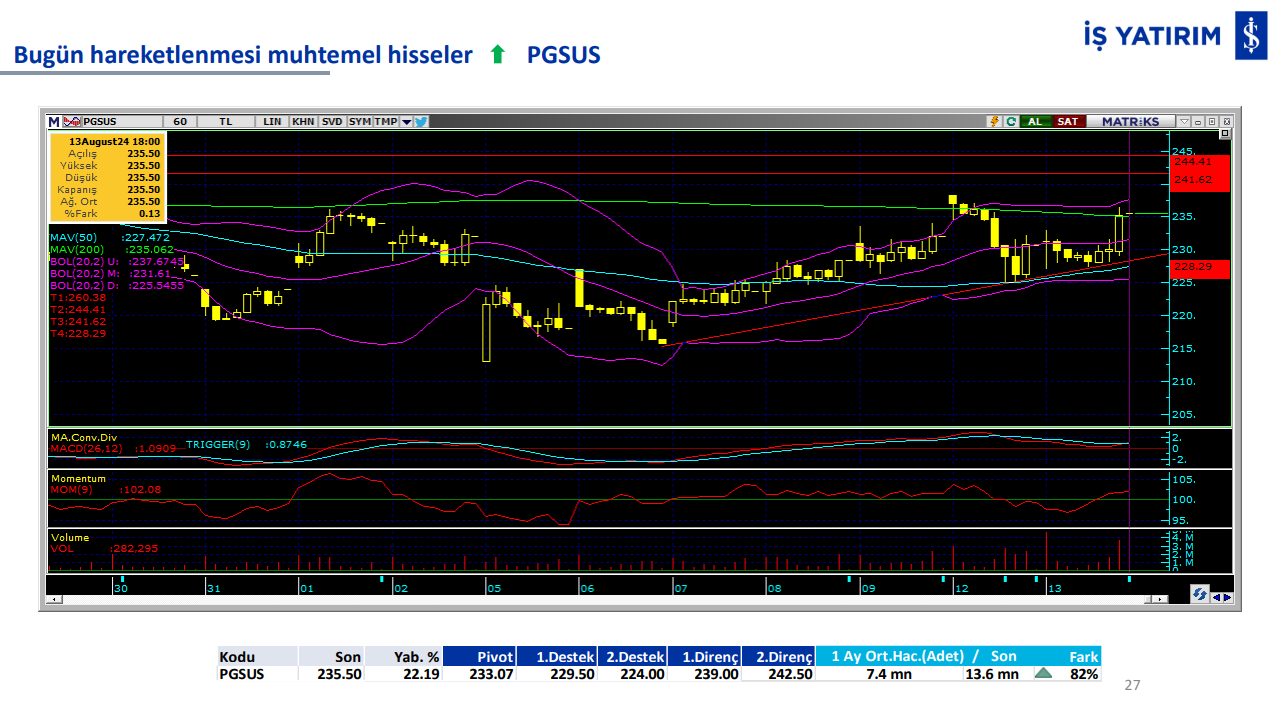This screenshot has width=1270, height=704.
Task: Select the SVD toolbar item
Action: (330, 121)
